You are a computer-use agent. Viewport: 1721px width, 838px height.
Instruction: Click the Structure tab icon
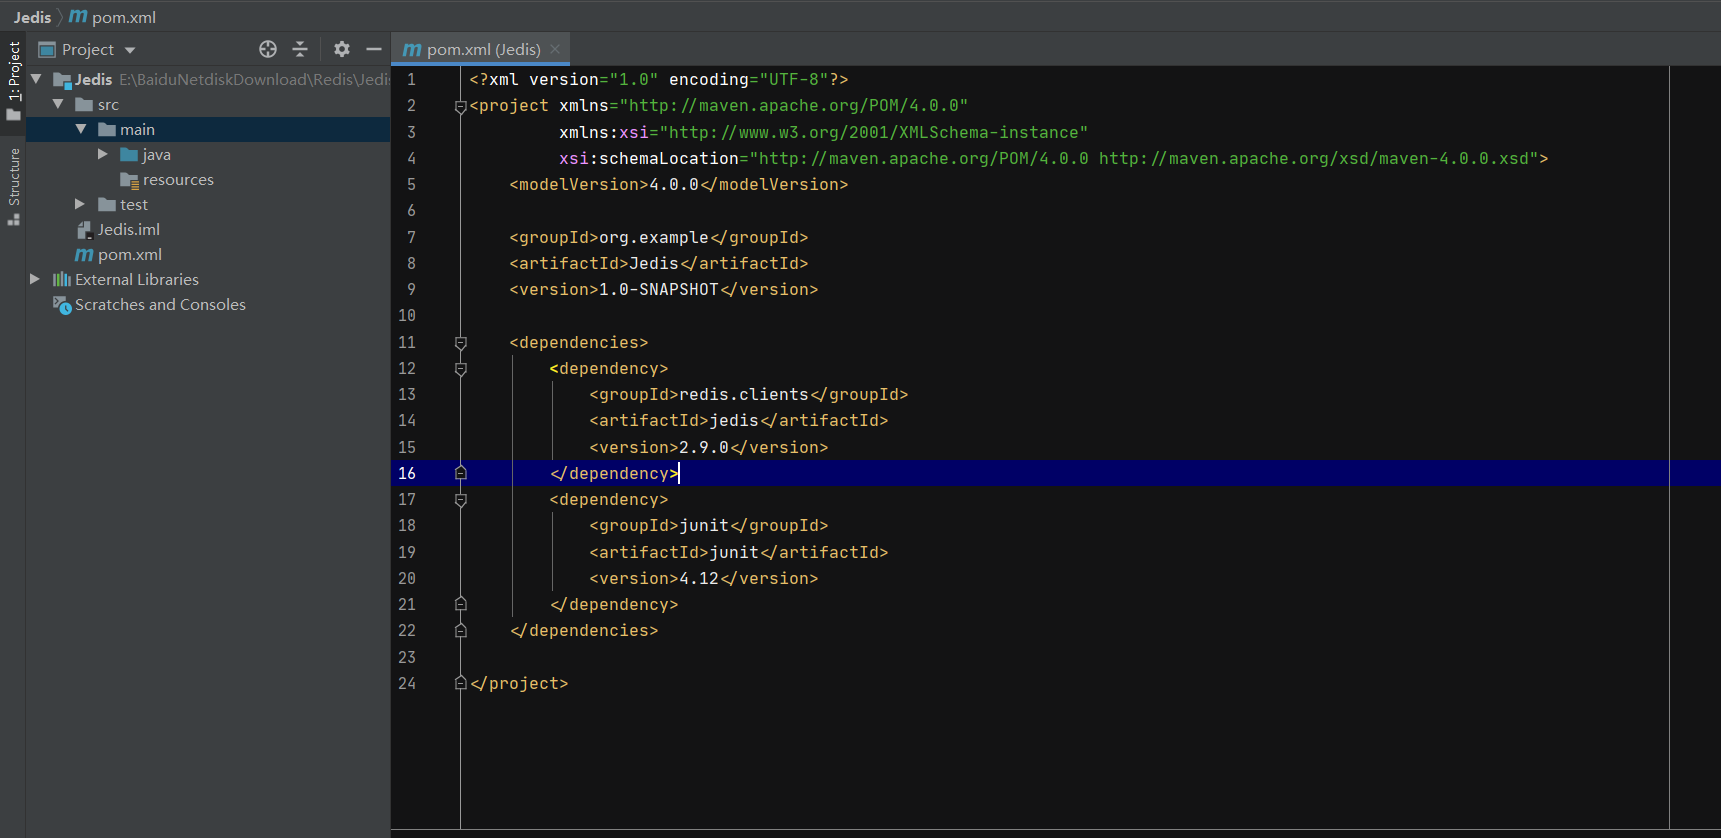click(x=13, y=219)
